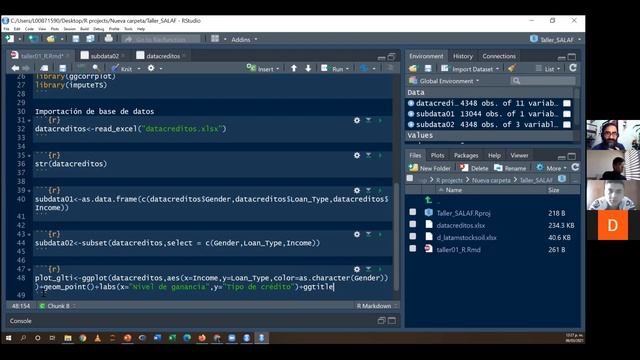640x360 pixels.
Task: View the datacreditos data table (grid icon)
Action: (567, 103)
